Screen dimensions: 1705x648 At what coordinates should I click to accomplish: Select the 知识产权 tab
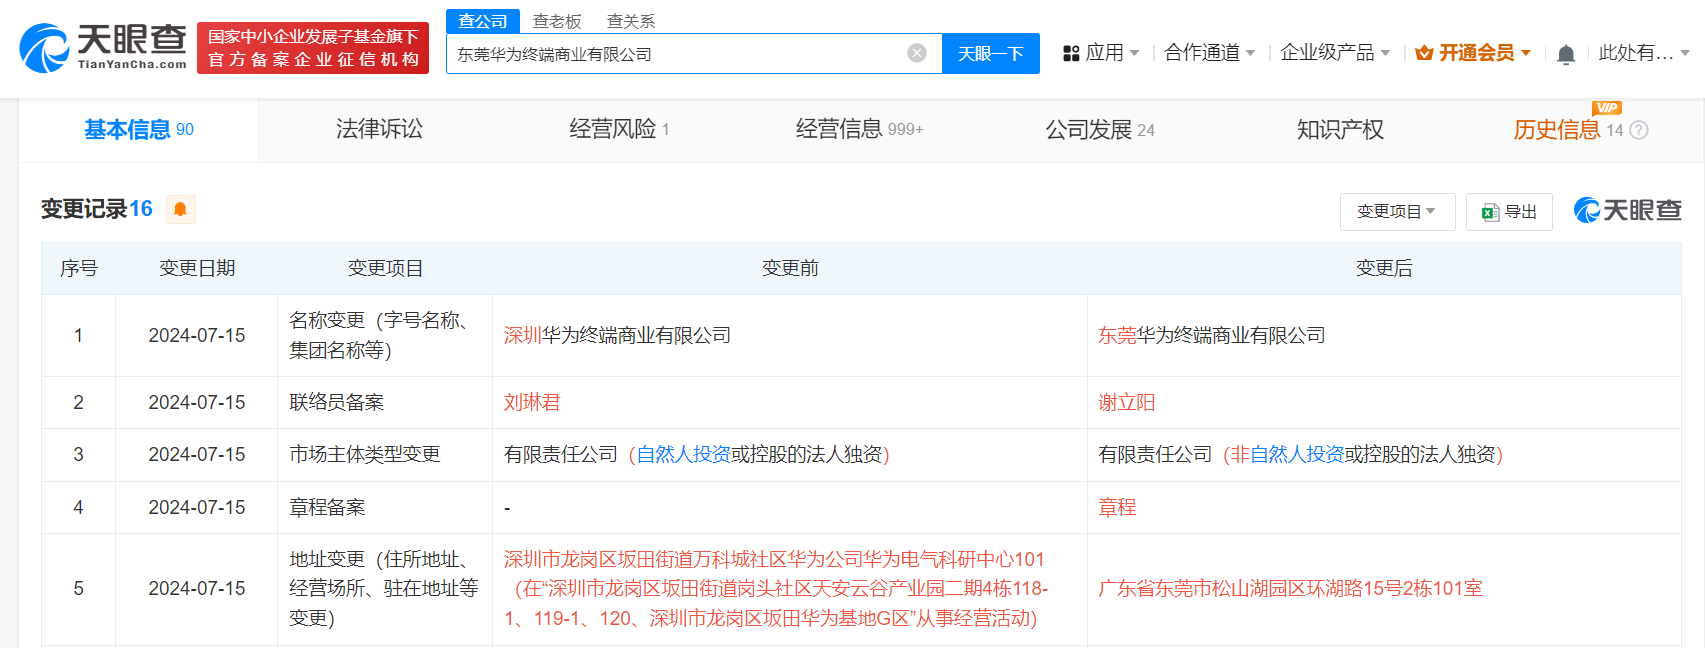click(x=1340, y=129)
